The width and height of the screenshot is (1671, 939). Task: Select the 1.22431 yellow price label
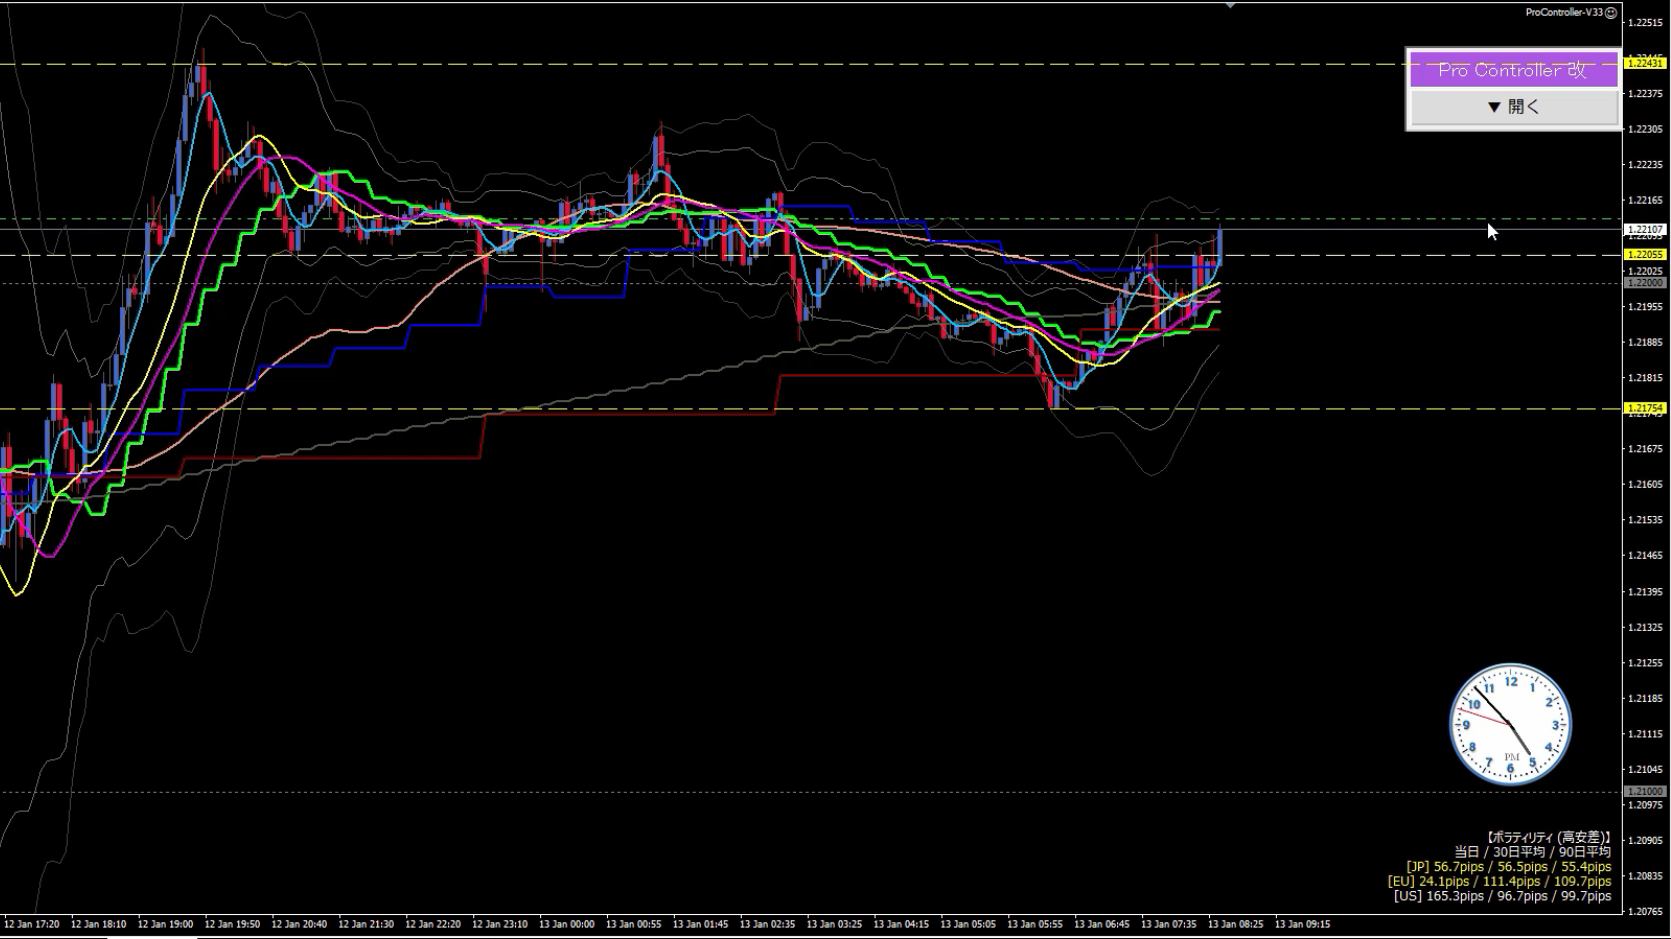point(1645,63)
